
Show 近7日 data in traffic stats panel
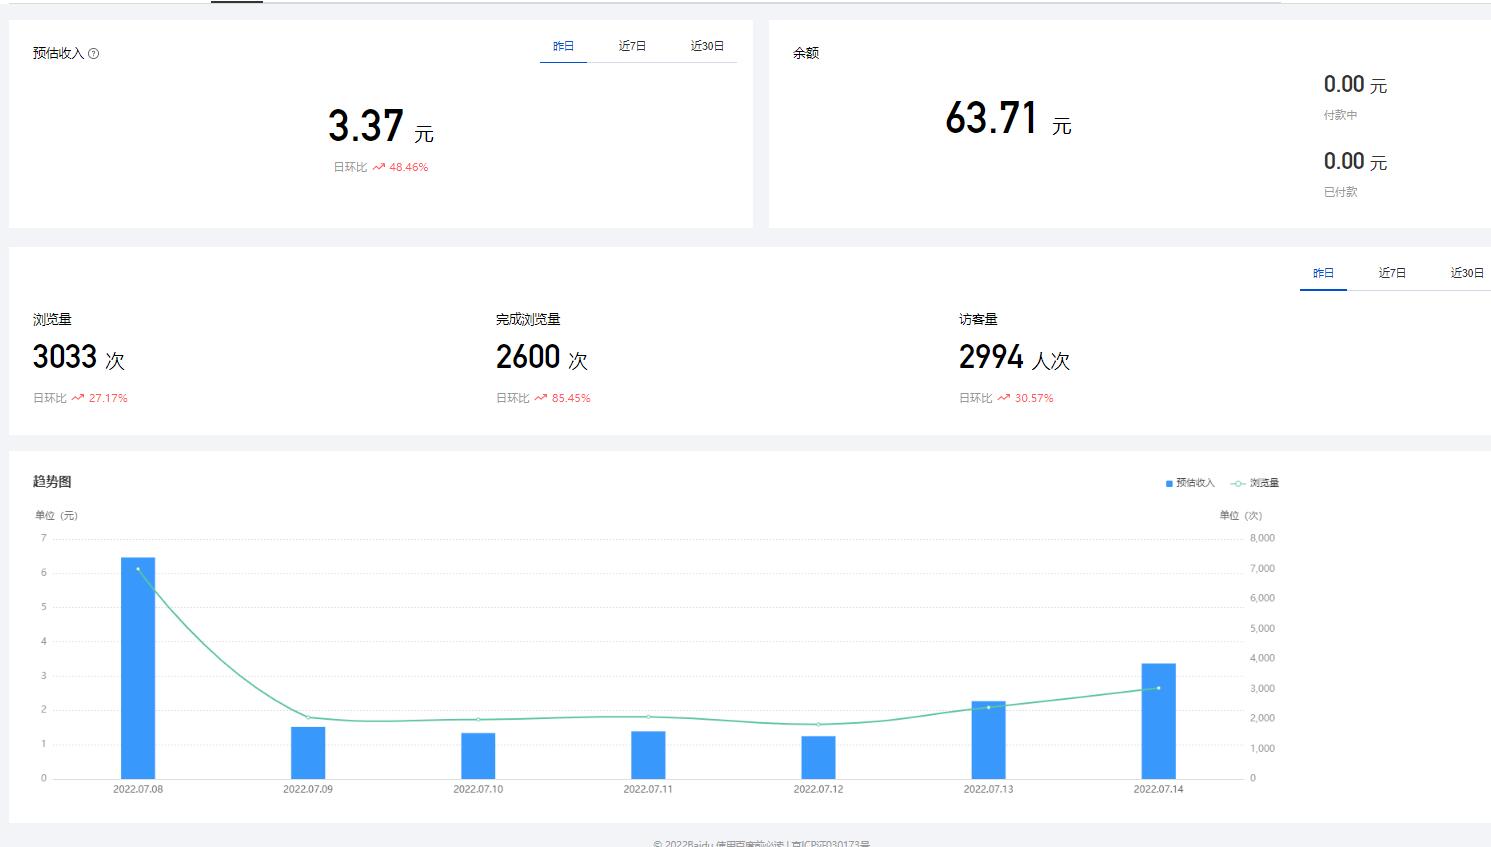tap(1392, 273)
